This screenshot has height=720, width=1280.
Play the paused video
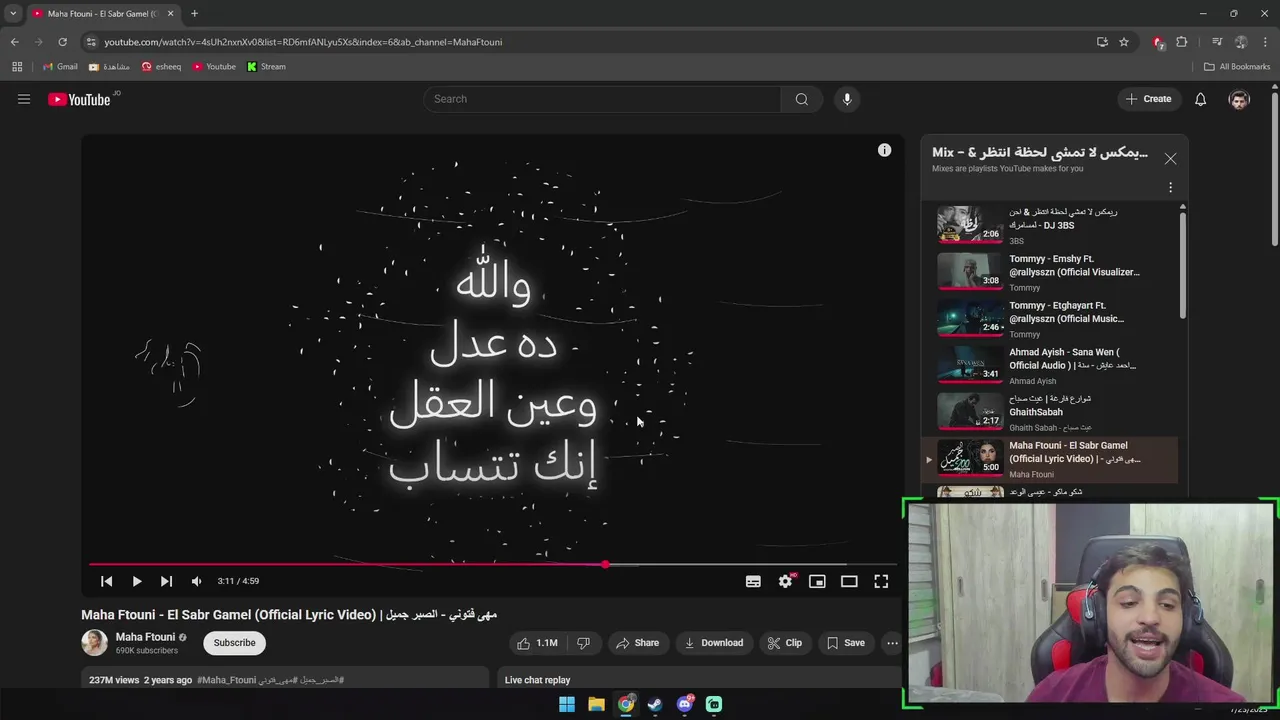point(137,581)
